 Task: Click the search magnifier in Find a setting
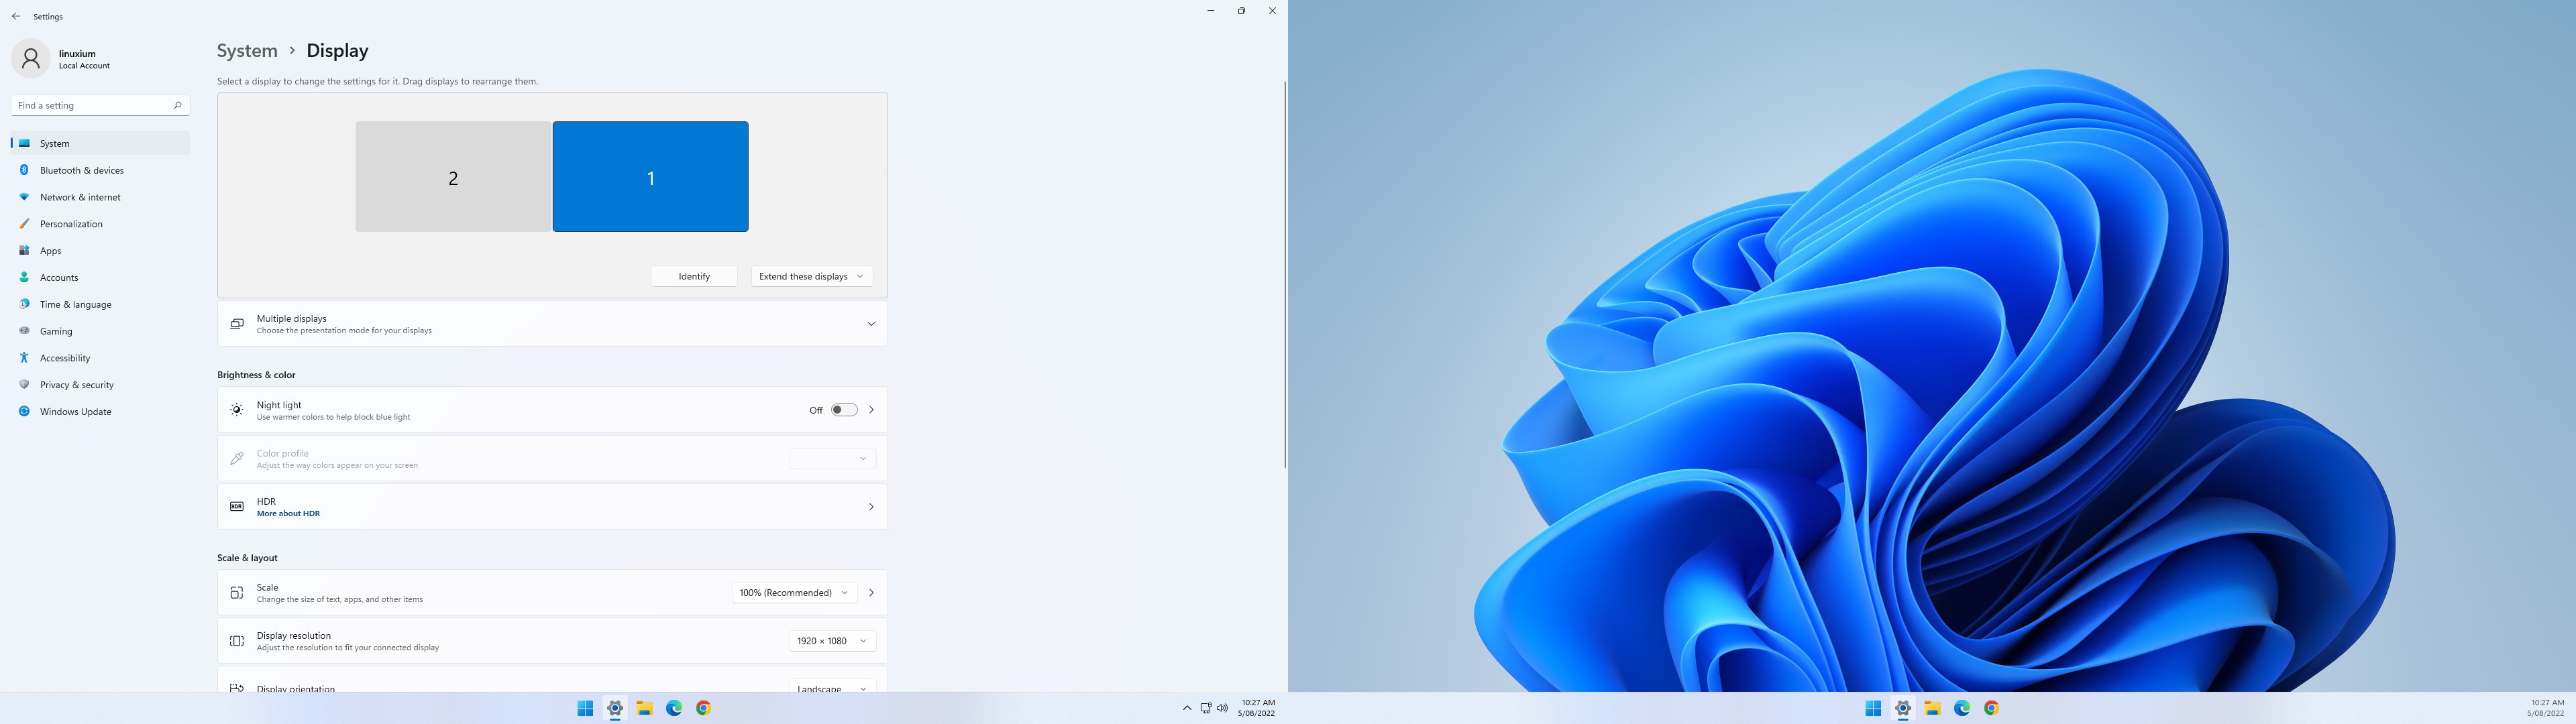(x=177, y=105)
